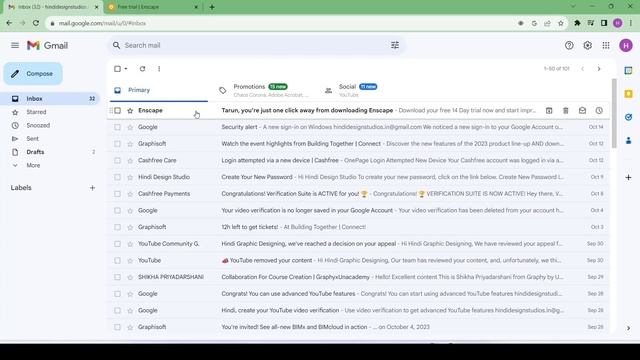Hide the side panel arrow
Screen dimensions: 640x360
coord(629,328)
